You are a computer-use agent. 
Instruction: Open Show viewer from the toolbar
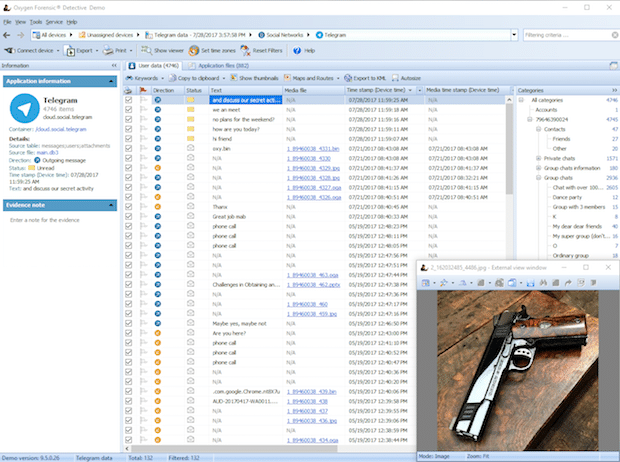pyautogui.click(x=163, y=51)
